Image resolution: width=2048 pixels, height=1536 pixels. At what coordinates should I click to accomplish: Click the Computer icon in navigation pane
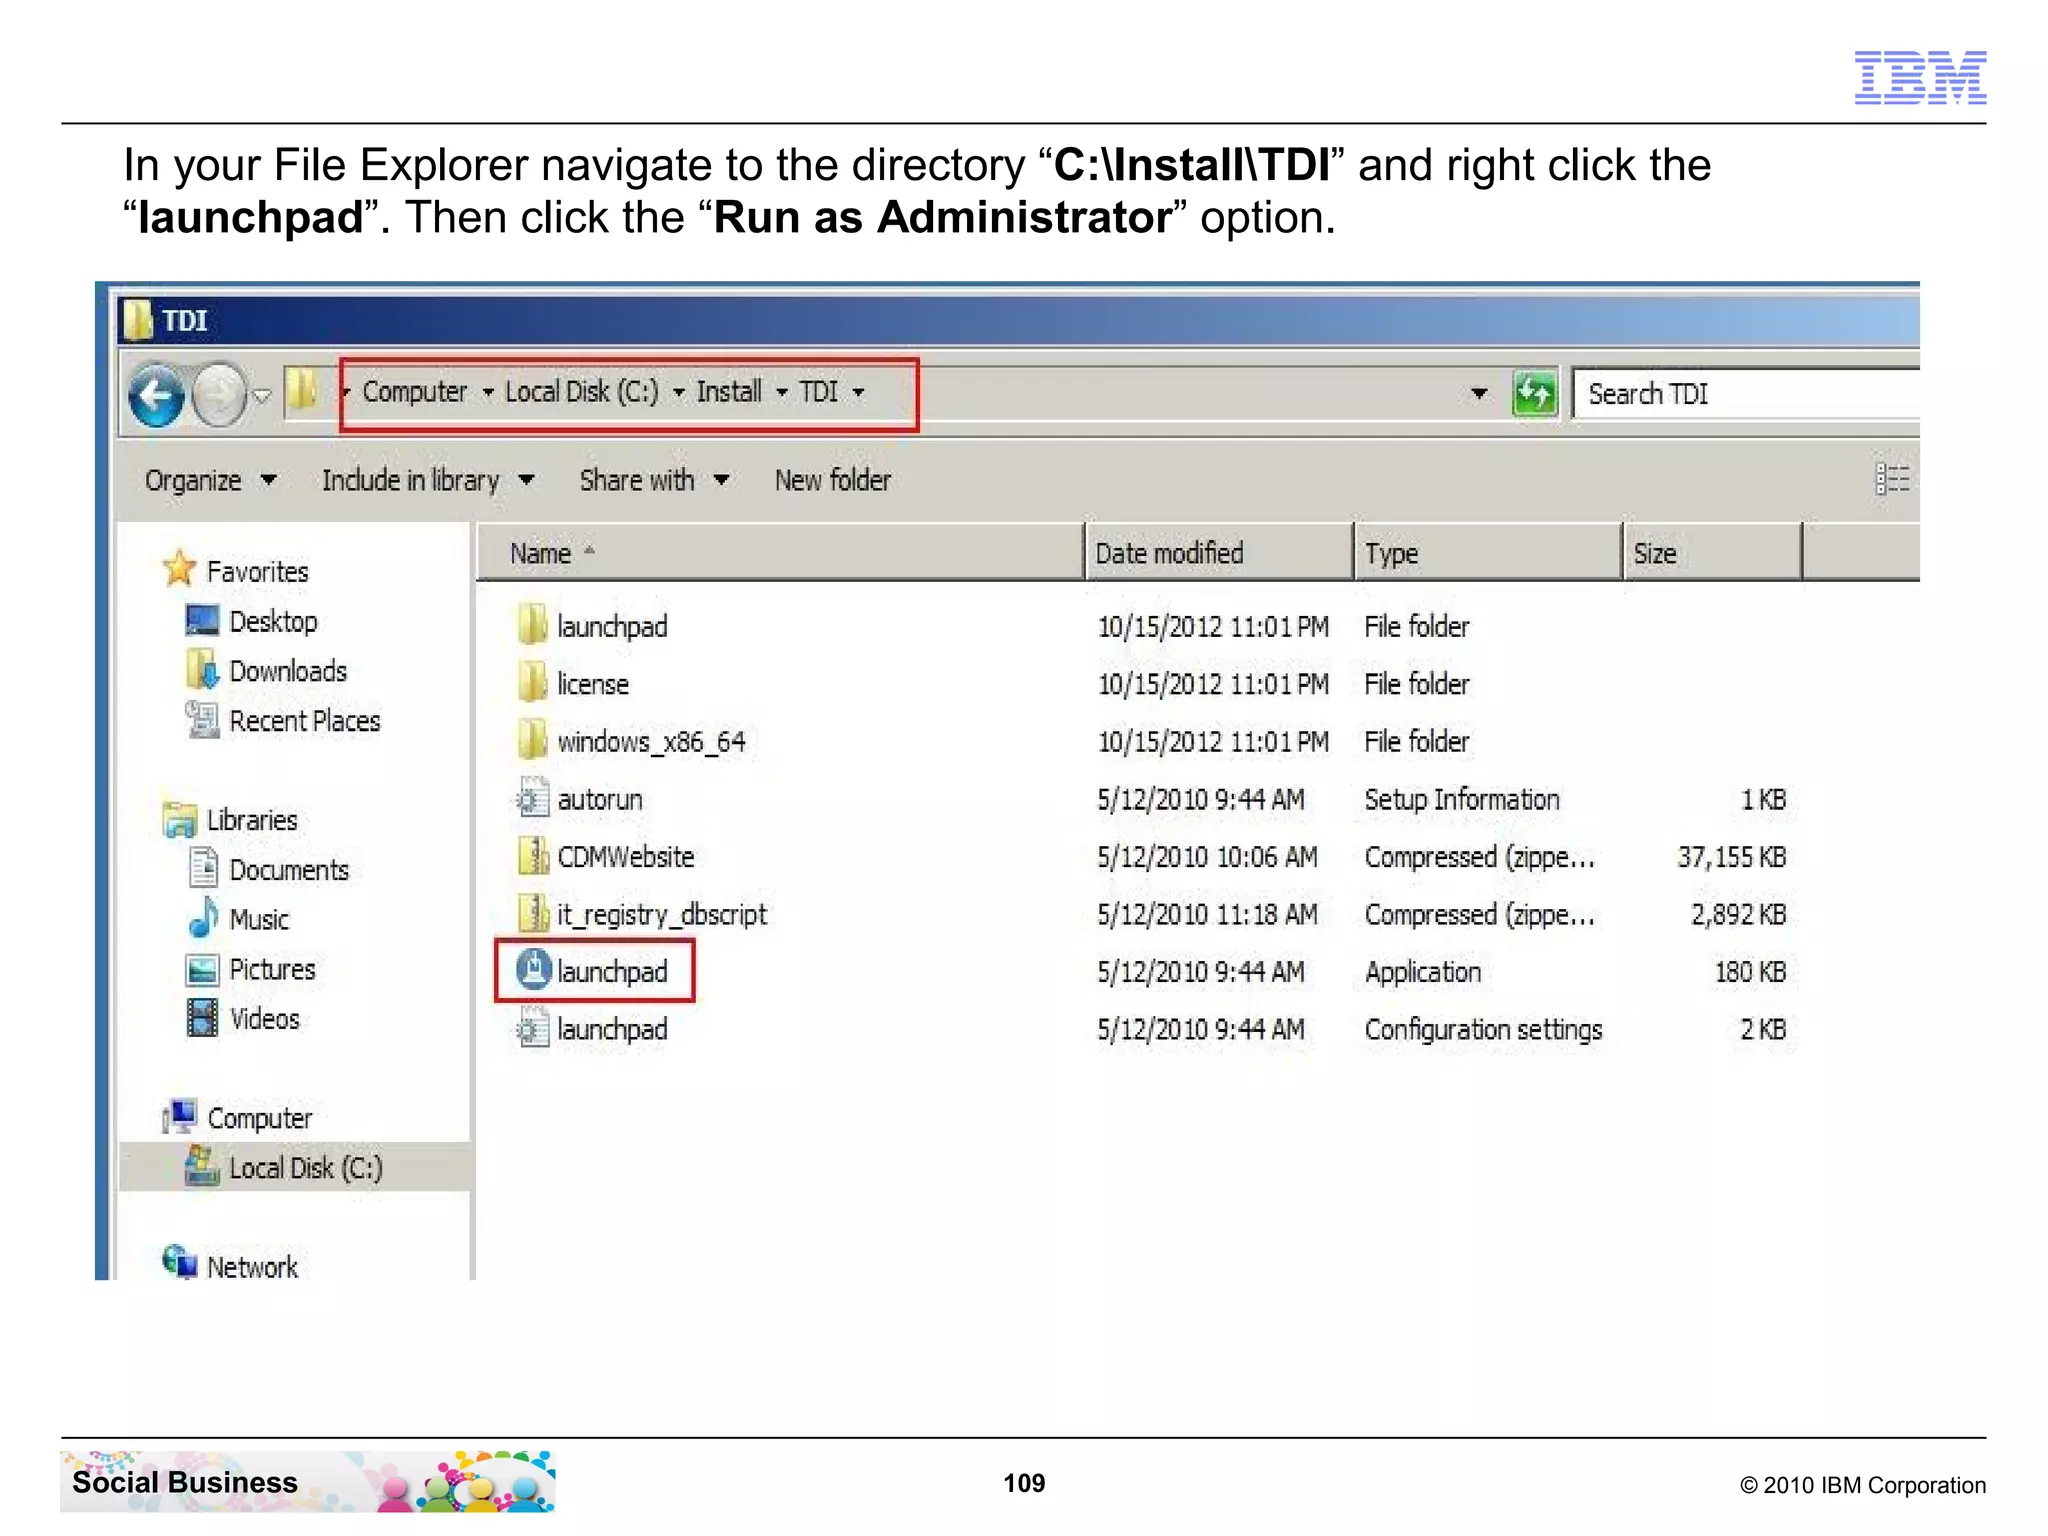coord(179,1116)
